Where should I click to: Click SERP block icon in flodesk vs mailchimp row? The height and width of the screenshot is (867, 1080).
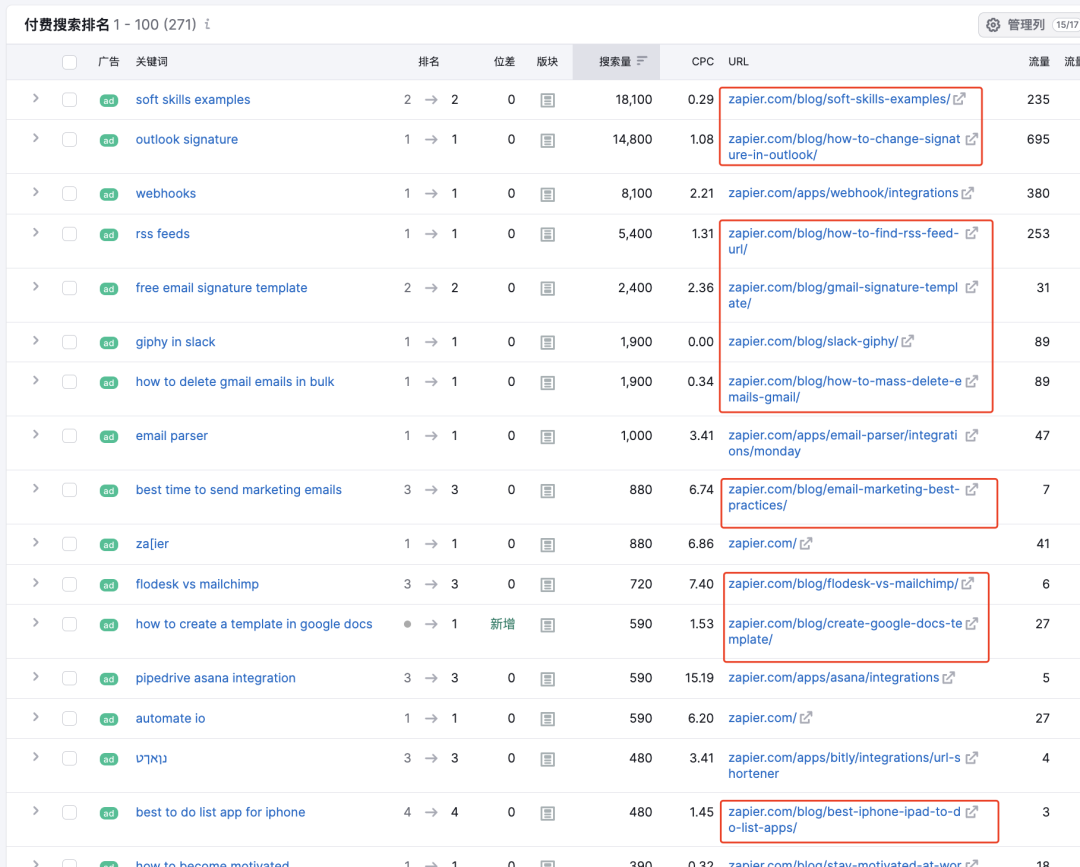pos(548,585)
